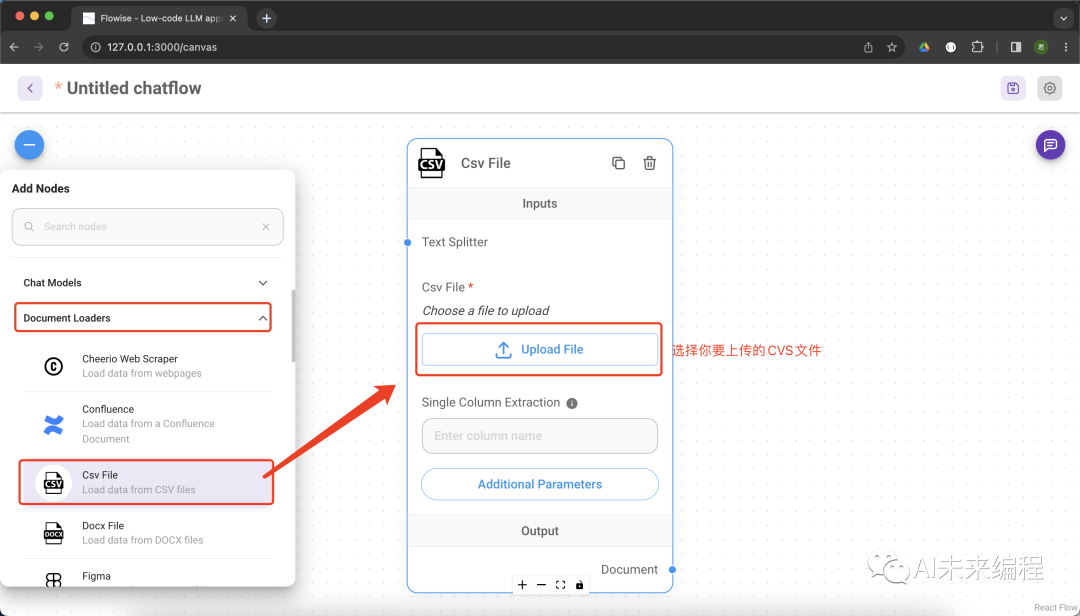Clear the search nodes field with the X icon
This screenshot has width=1080, height=616.
click(266, 227)
